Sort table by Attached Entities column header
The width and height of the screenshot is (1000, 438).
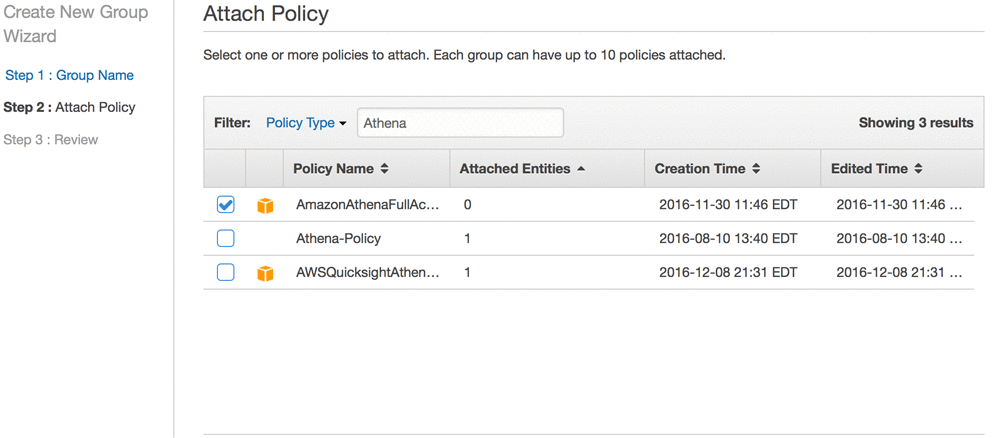pos(514,169)
